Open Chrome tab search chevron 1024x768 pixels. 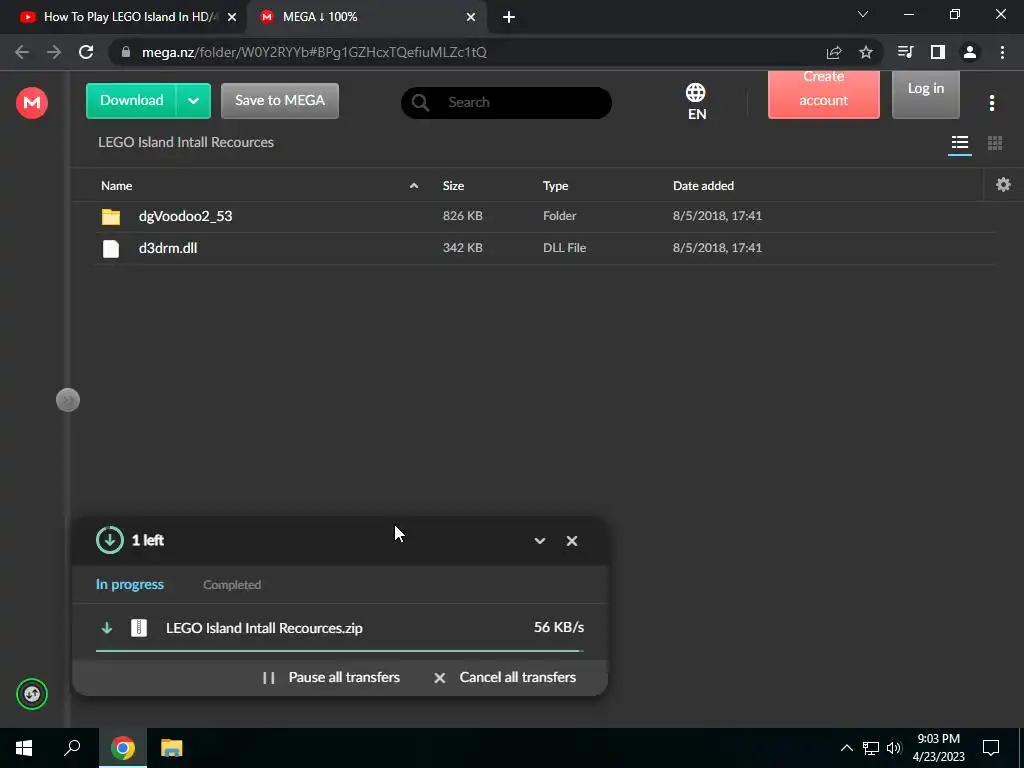(x=863, y=14)
